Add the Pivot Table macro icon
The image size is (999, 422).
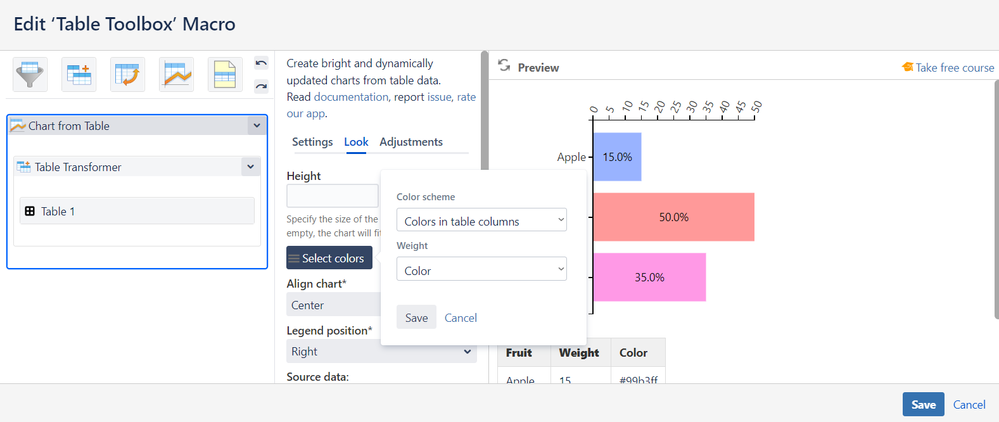[127, 75]
